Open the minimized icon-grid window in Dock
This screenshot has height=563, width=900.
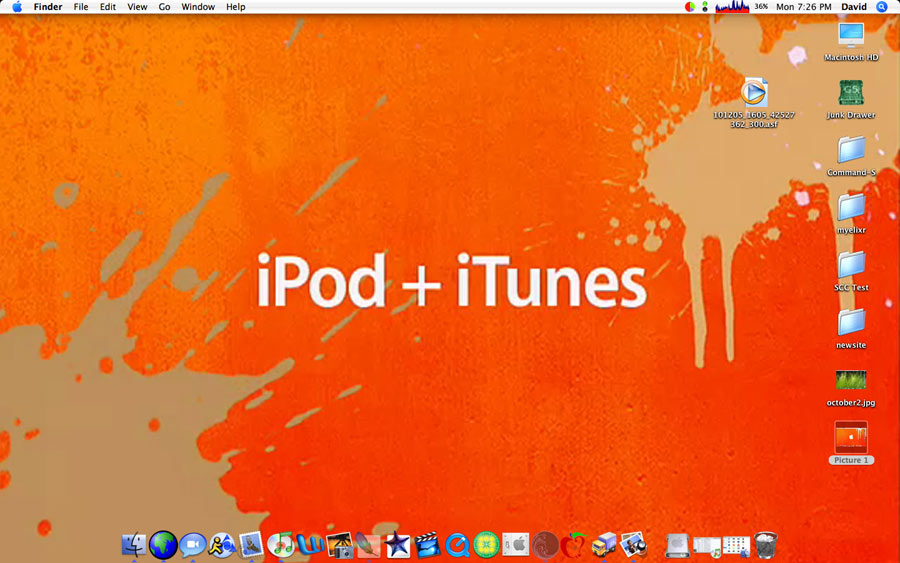point(736,546)
